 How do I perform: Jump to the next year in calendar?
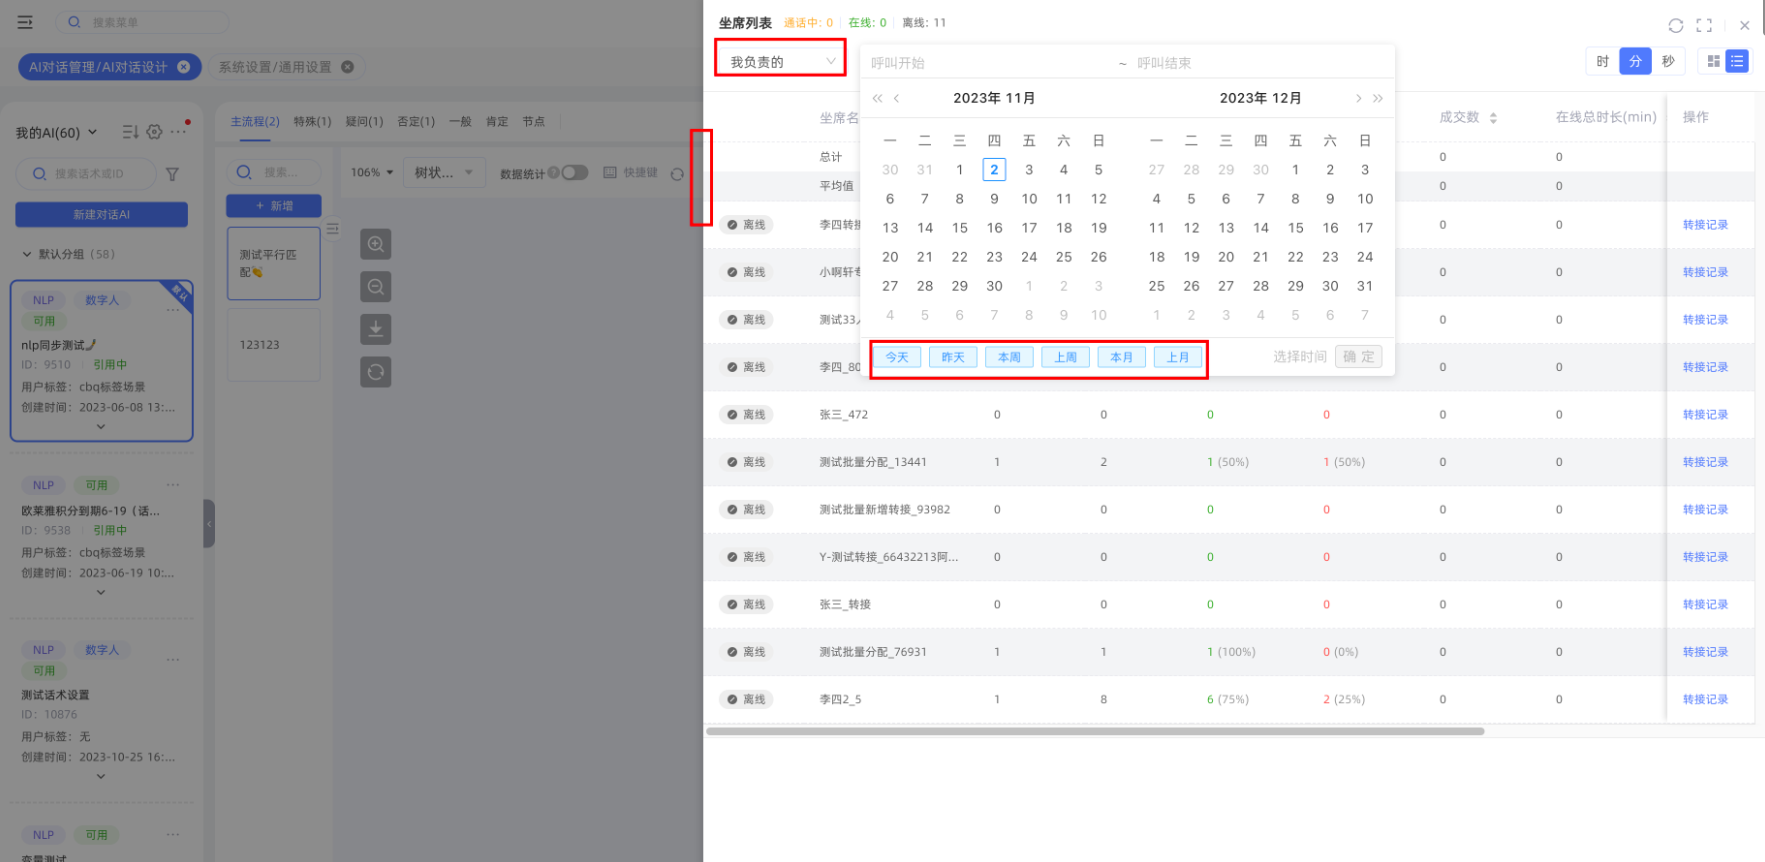click(1378, 98)
